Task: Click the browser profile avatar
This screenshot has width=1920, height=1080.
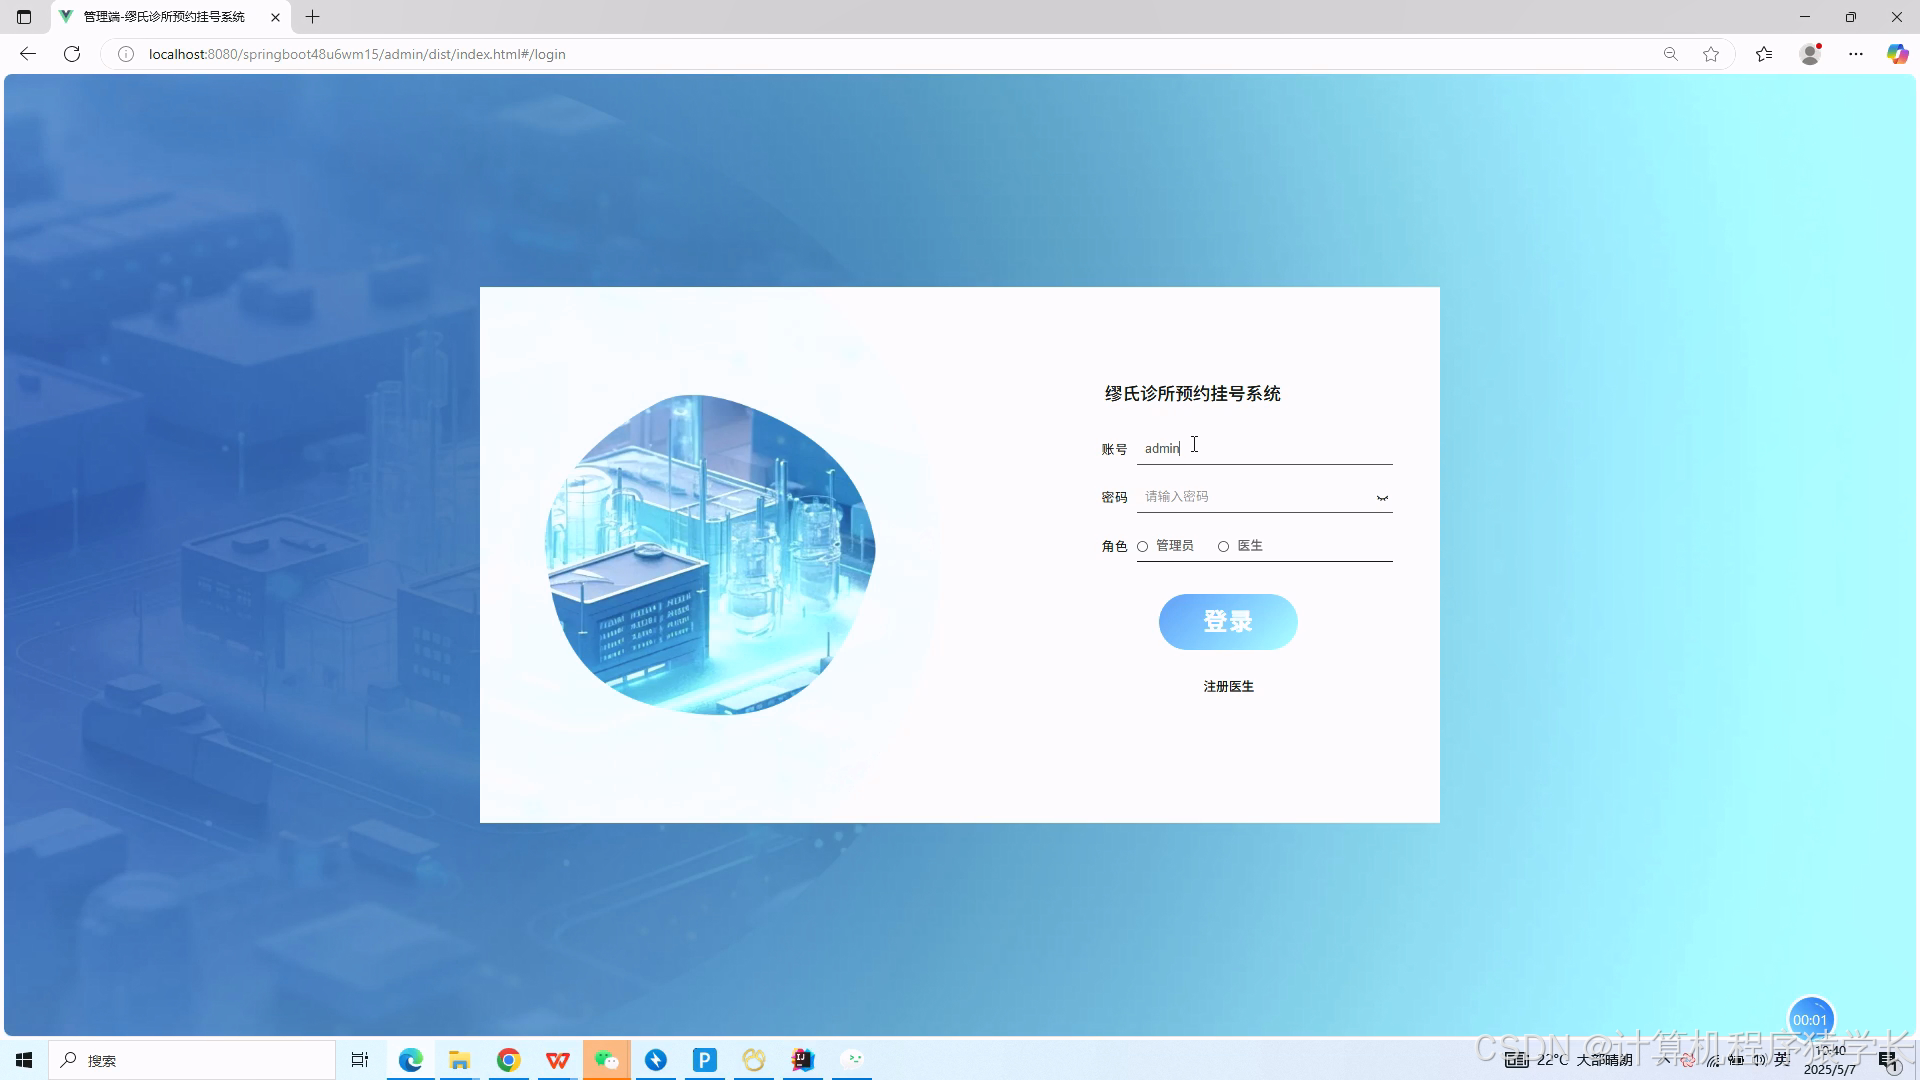Action: click(1810, 54)
